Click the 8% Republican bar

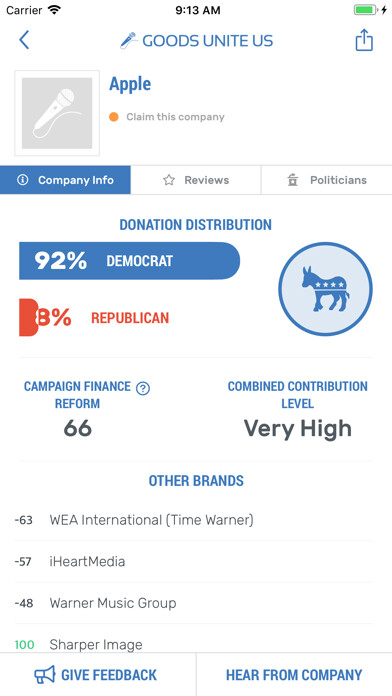(28, 317)
